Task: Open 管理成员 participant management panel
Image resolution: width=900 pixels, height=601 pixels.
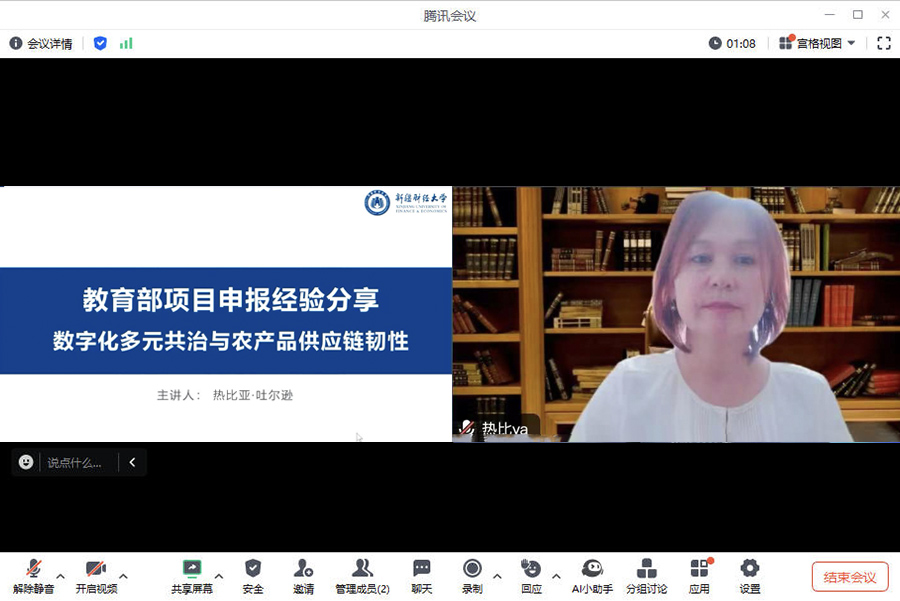Action: pyautogui.click(x=362, y=575)
